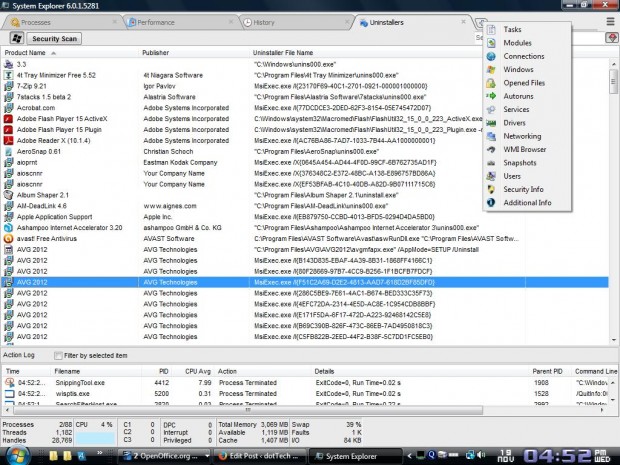Click the Connections globe icon
The height and width of the screenshot is (465, 620).
point(491,56)
